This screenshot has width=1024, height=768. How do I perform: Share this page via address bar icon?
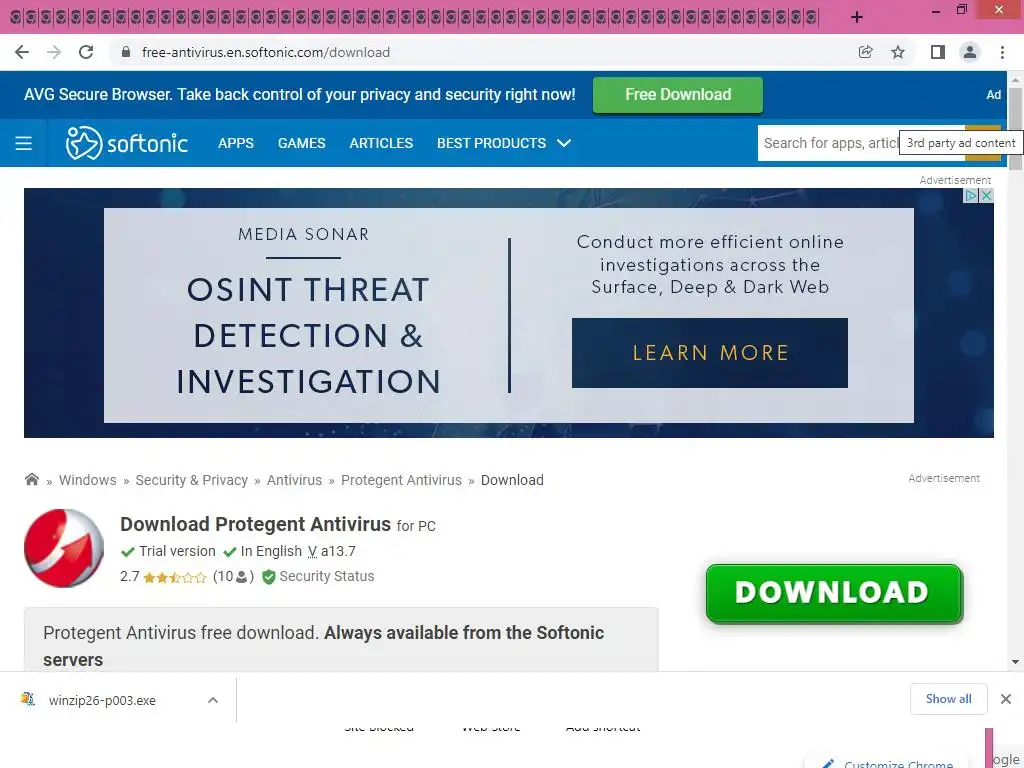click(865, 52)
